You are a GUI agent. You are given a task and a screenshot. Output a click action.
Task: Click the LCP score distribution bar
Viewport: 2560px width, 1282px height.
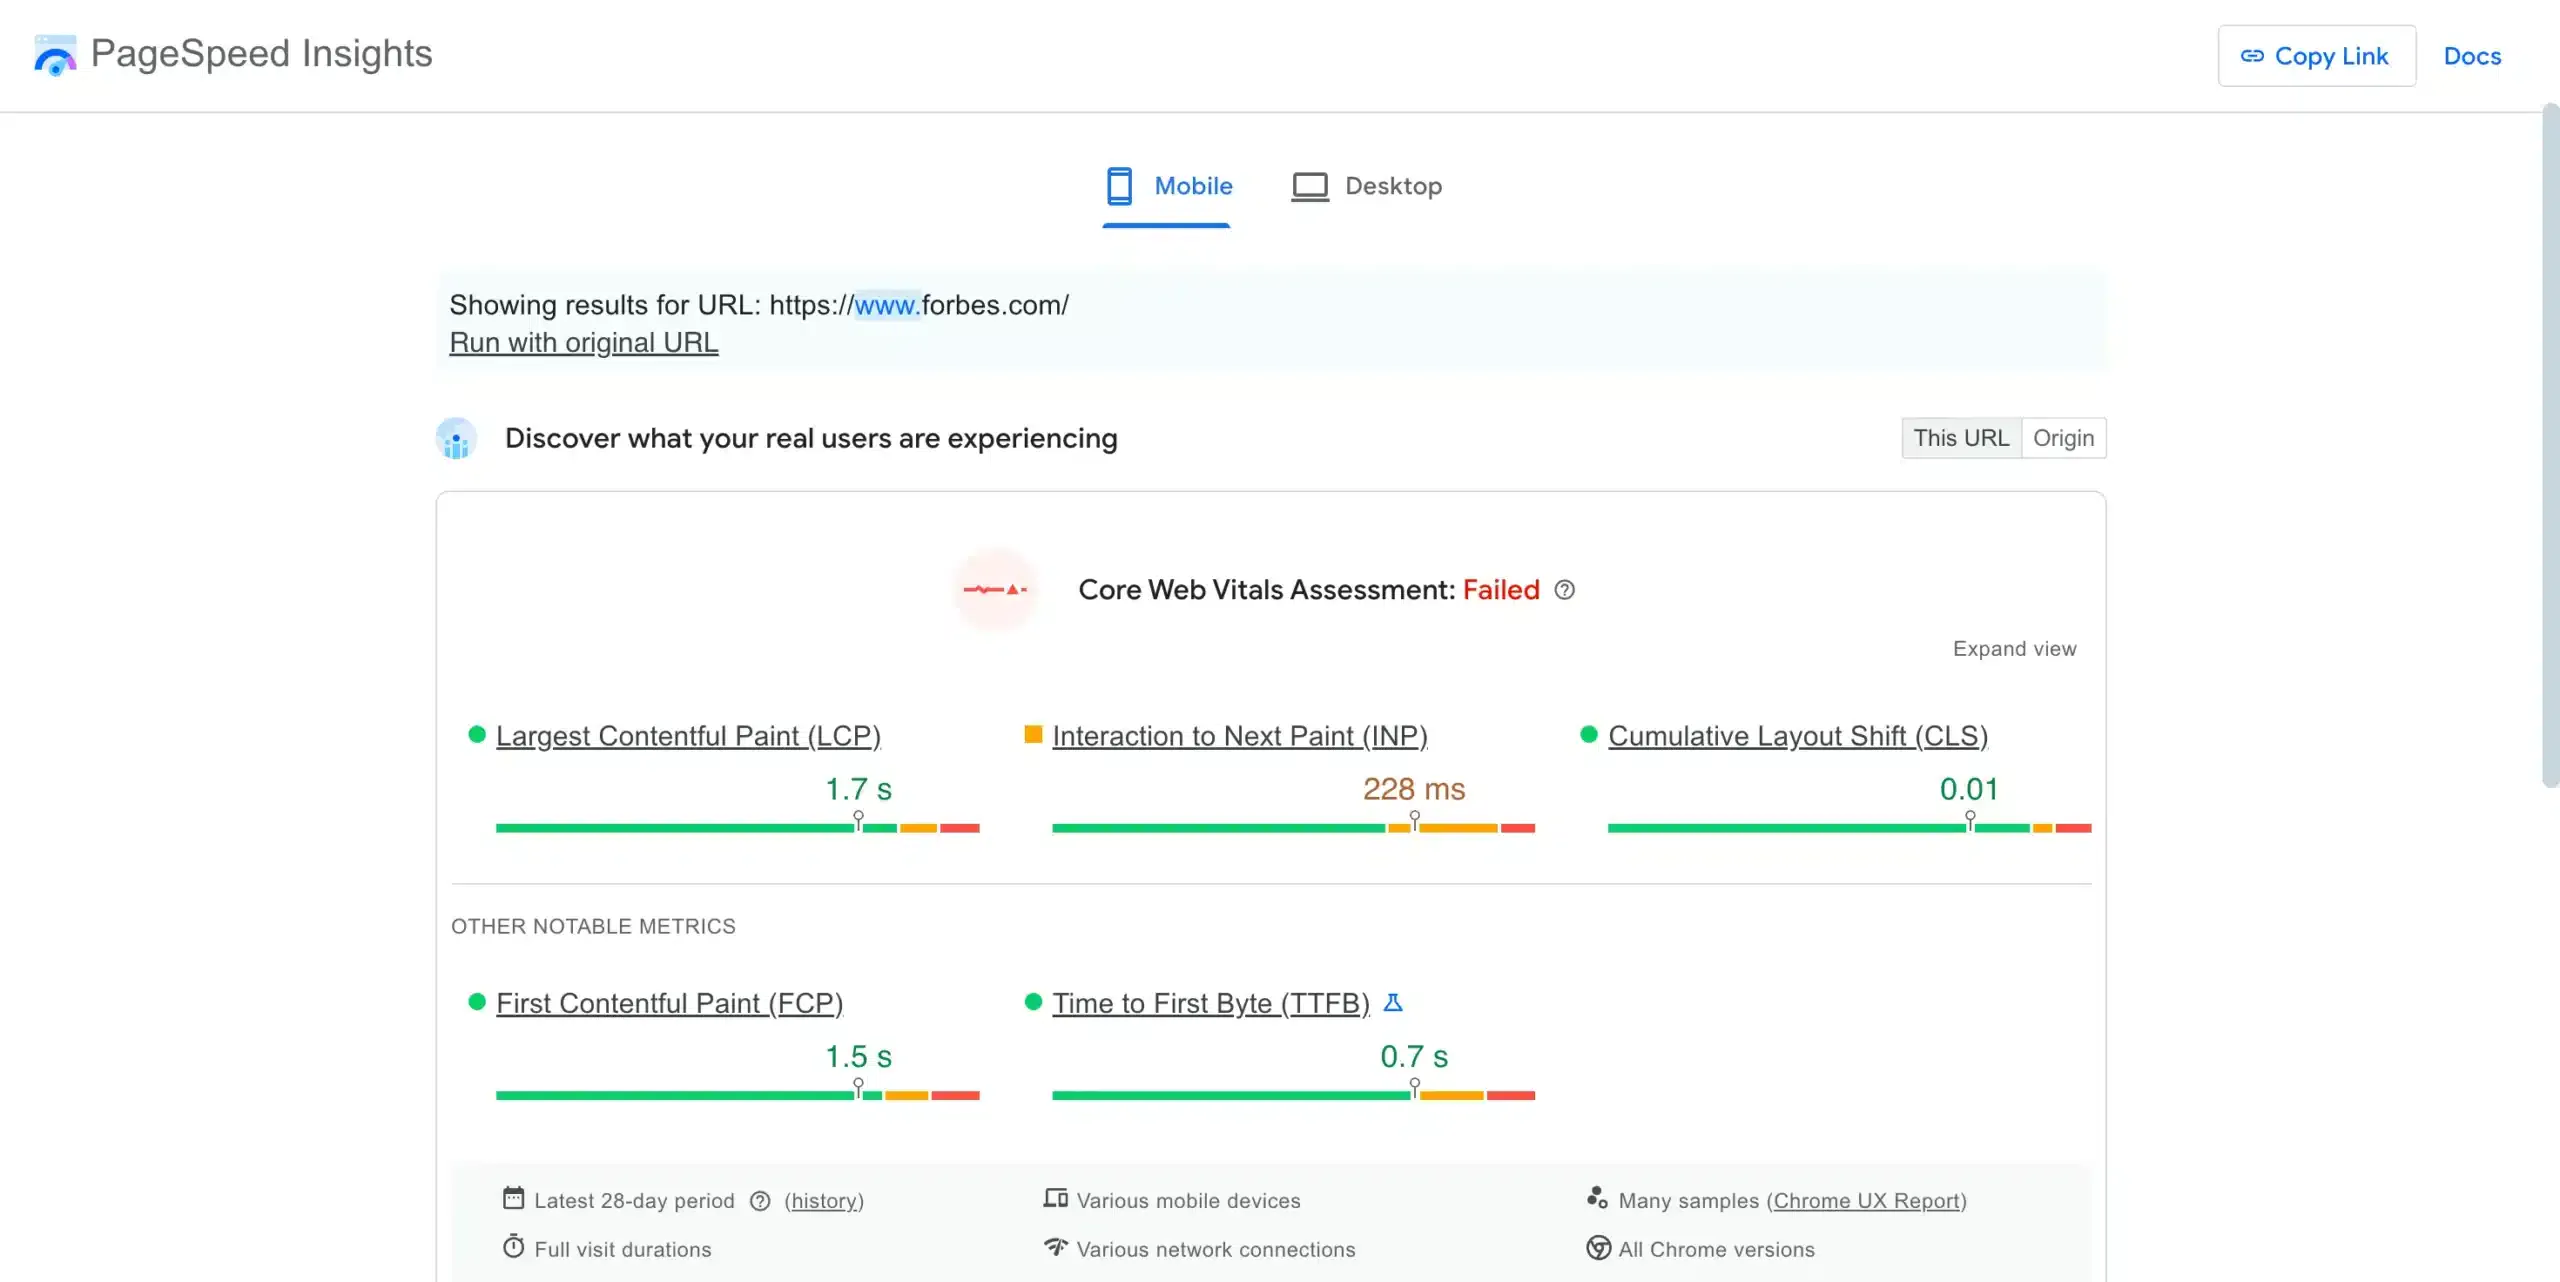(737, 827)
